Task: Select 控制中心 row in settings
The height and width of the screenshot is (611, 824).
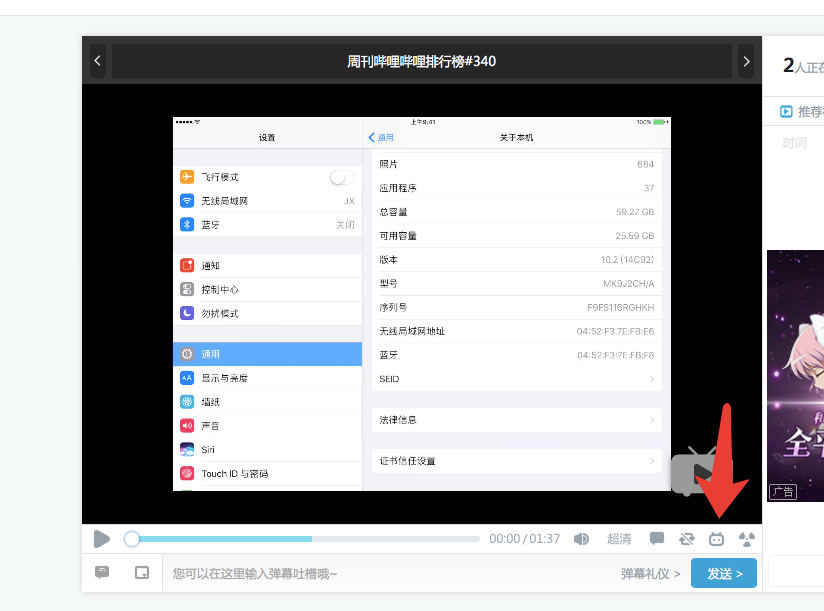Action: tap(267, 289)
